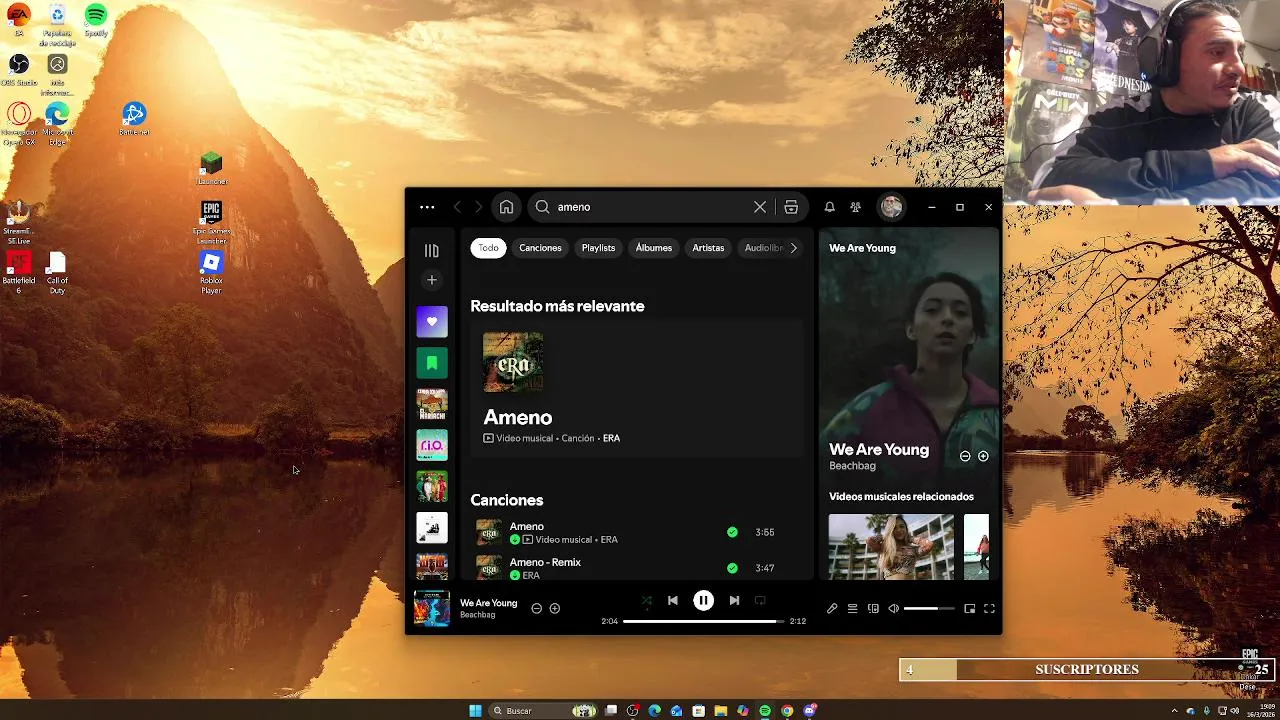Toggle shuffle playback

[x=646, y=601]
